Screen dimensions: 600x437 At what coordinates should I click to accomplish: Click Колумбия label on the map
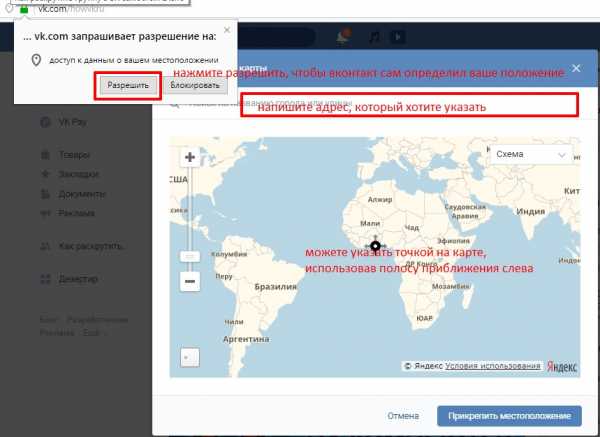tap(229, 254)
